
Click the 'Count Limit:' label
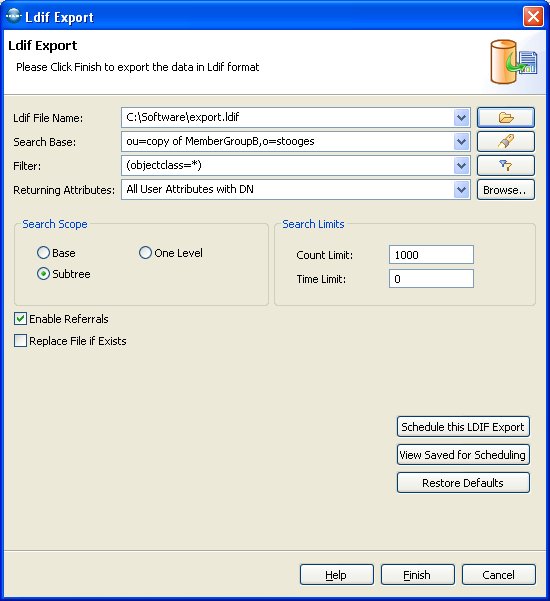(325, 255)
